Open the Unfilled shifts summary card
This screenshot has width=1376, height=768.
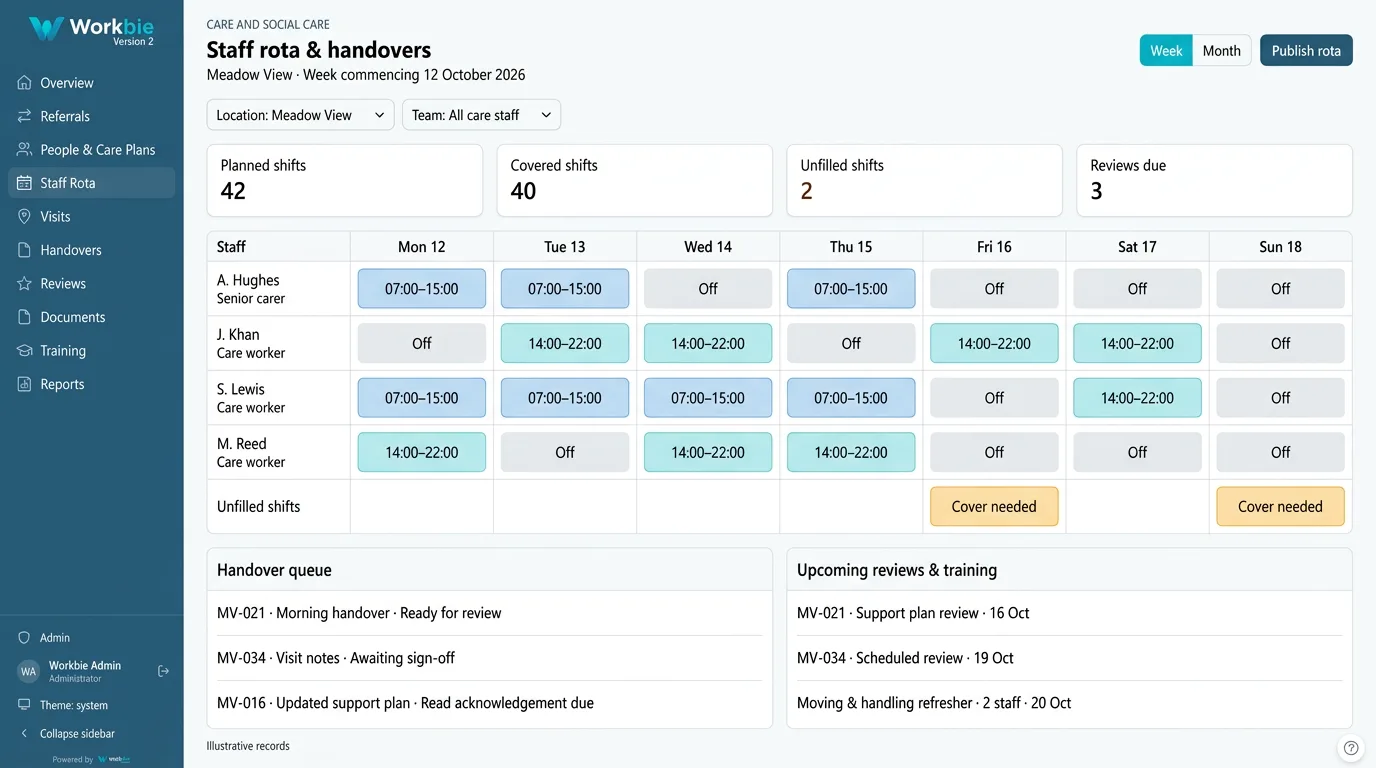[924, 180]
